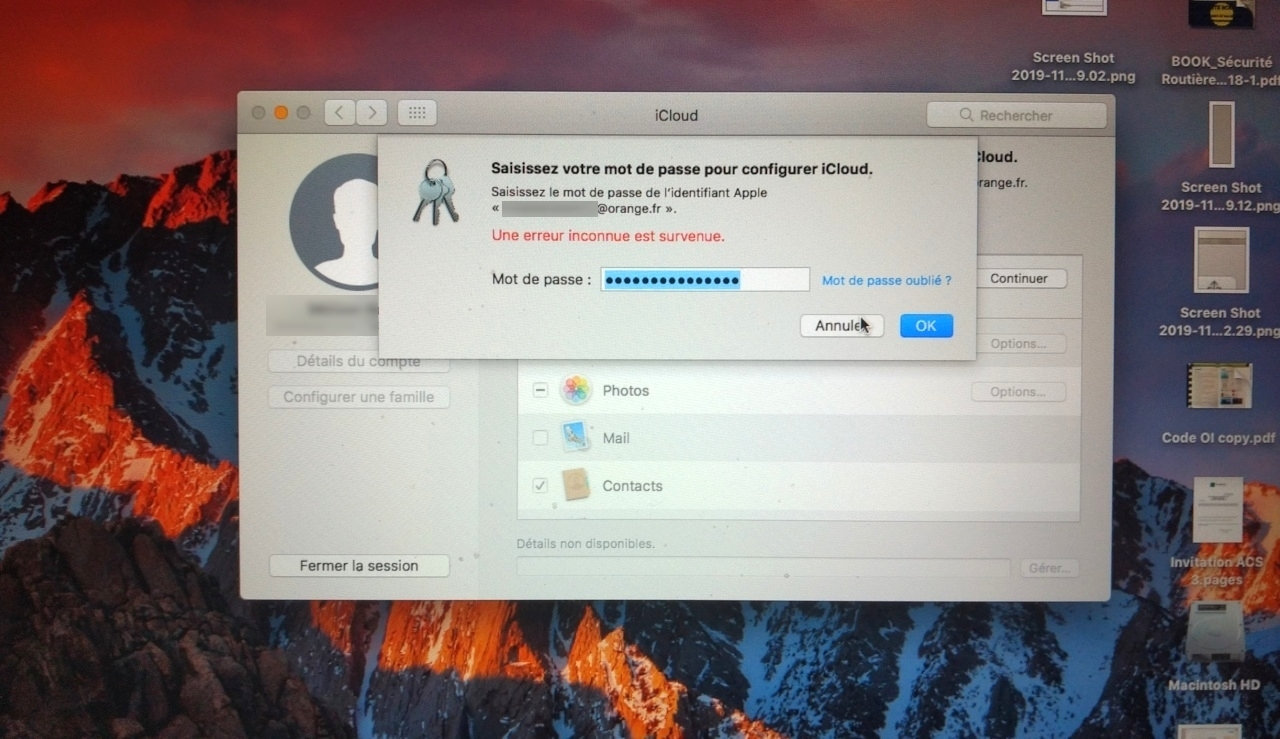
Task: Open the 'Mot de passe oublié ?' link
Action: [x=886, y=281]
